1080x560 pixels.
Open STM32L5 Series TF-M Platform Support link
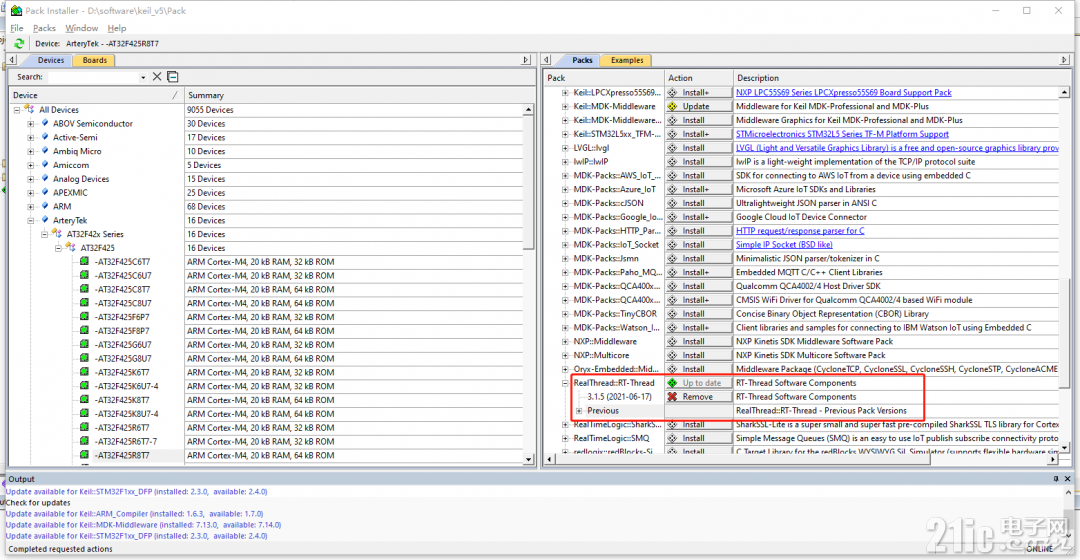tap(842, 134)
